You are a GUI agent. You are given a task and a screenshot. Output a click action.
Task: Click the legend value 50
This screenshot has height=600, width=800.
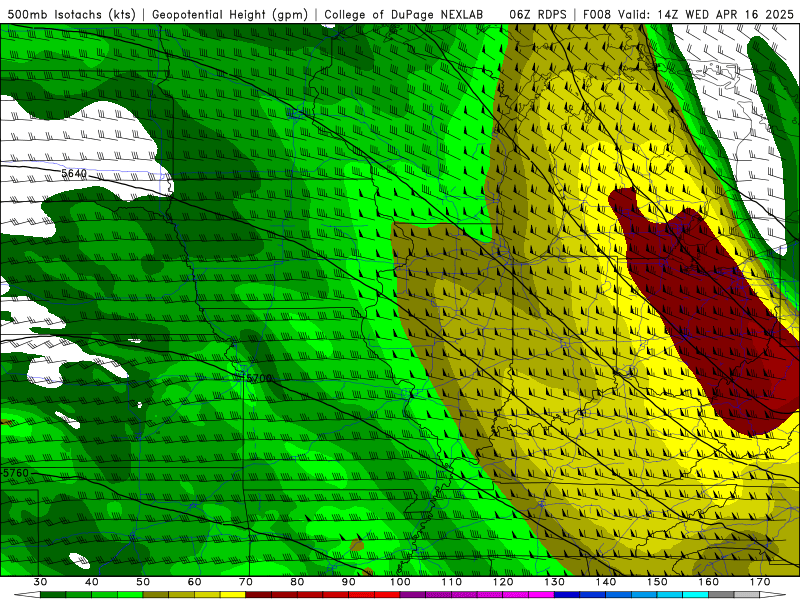143,582
